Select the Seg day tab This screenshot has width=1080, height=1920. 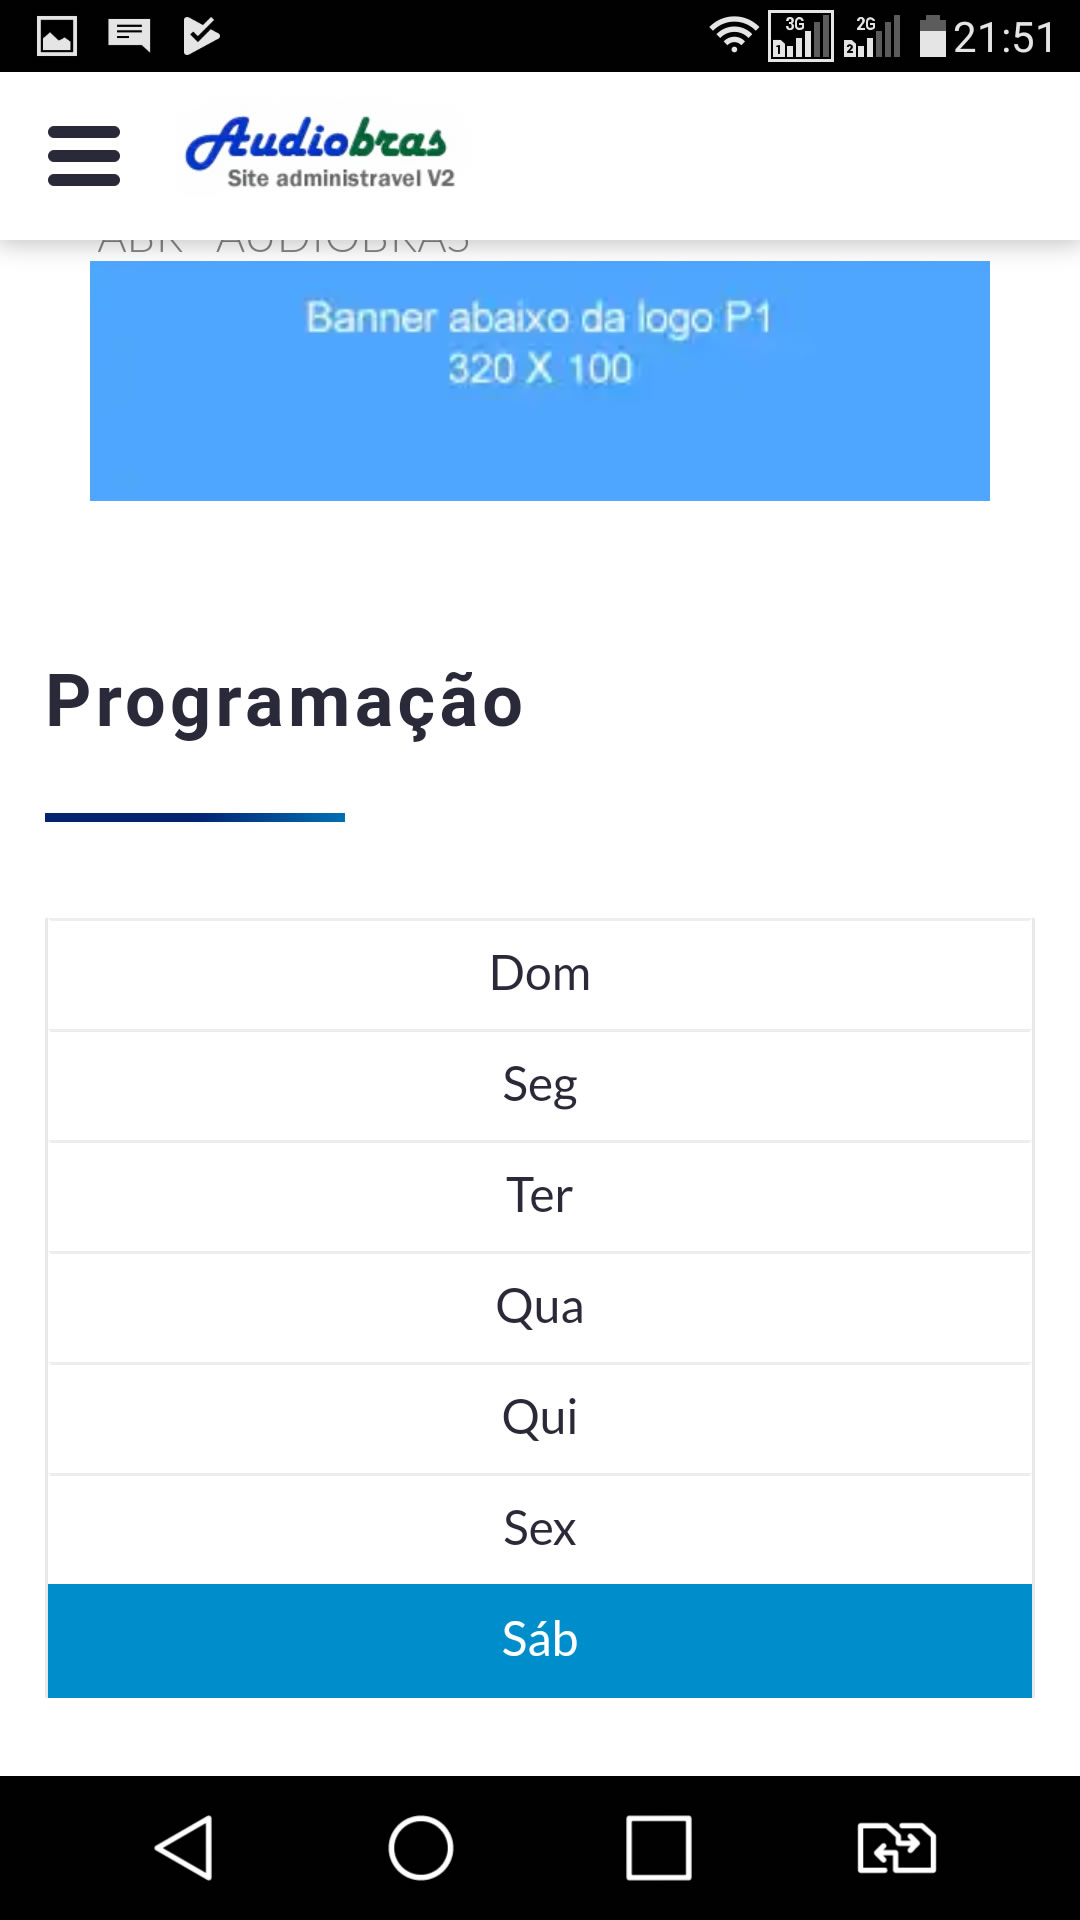(540, 1086)
